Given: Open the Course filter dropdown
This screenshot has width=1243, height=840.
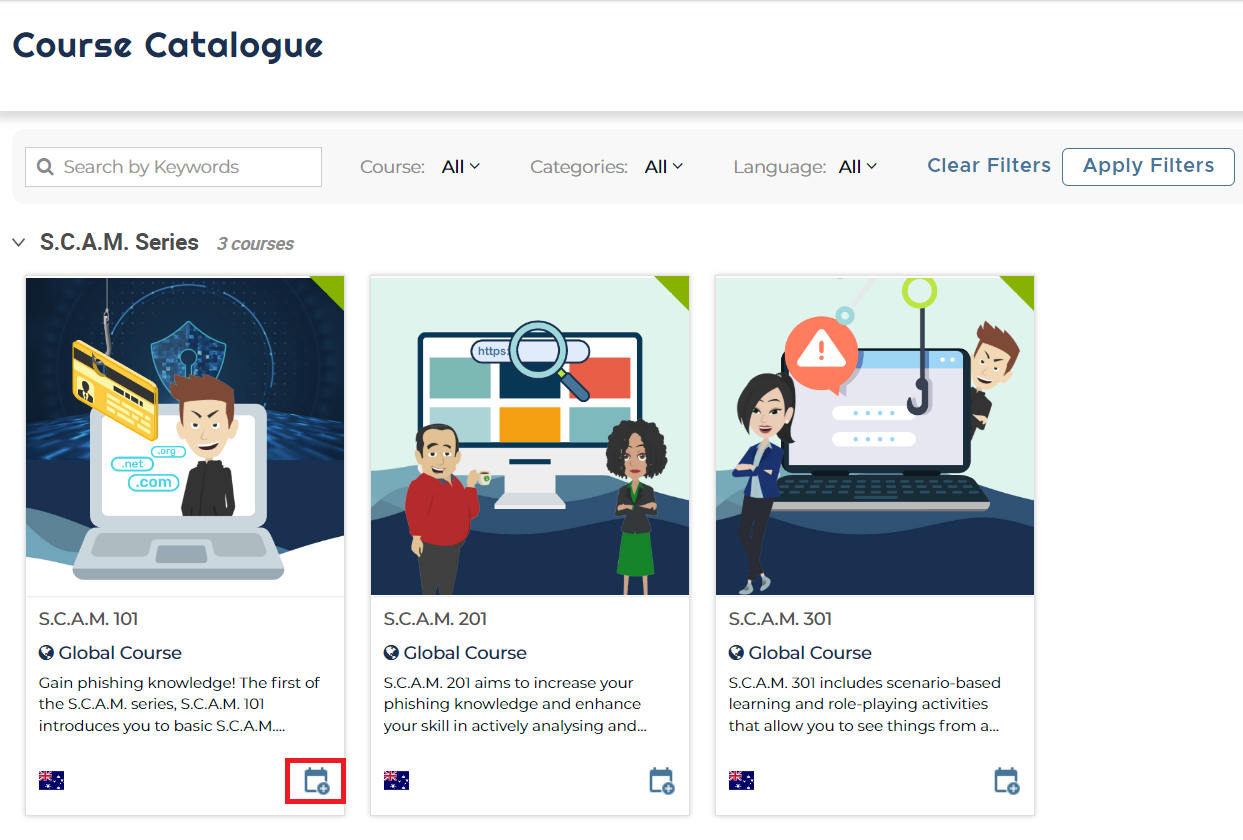Looking at the screenshot, I should pos(461,167).
